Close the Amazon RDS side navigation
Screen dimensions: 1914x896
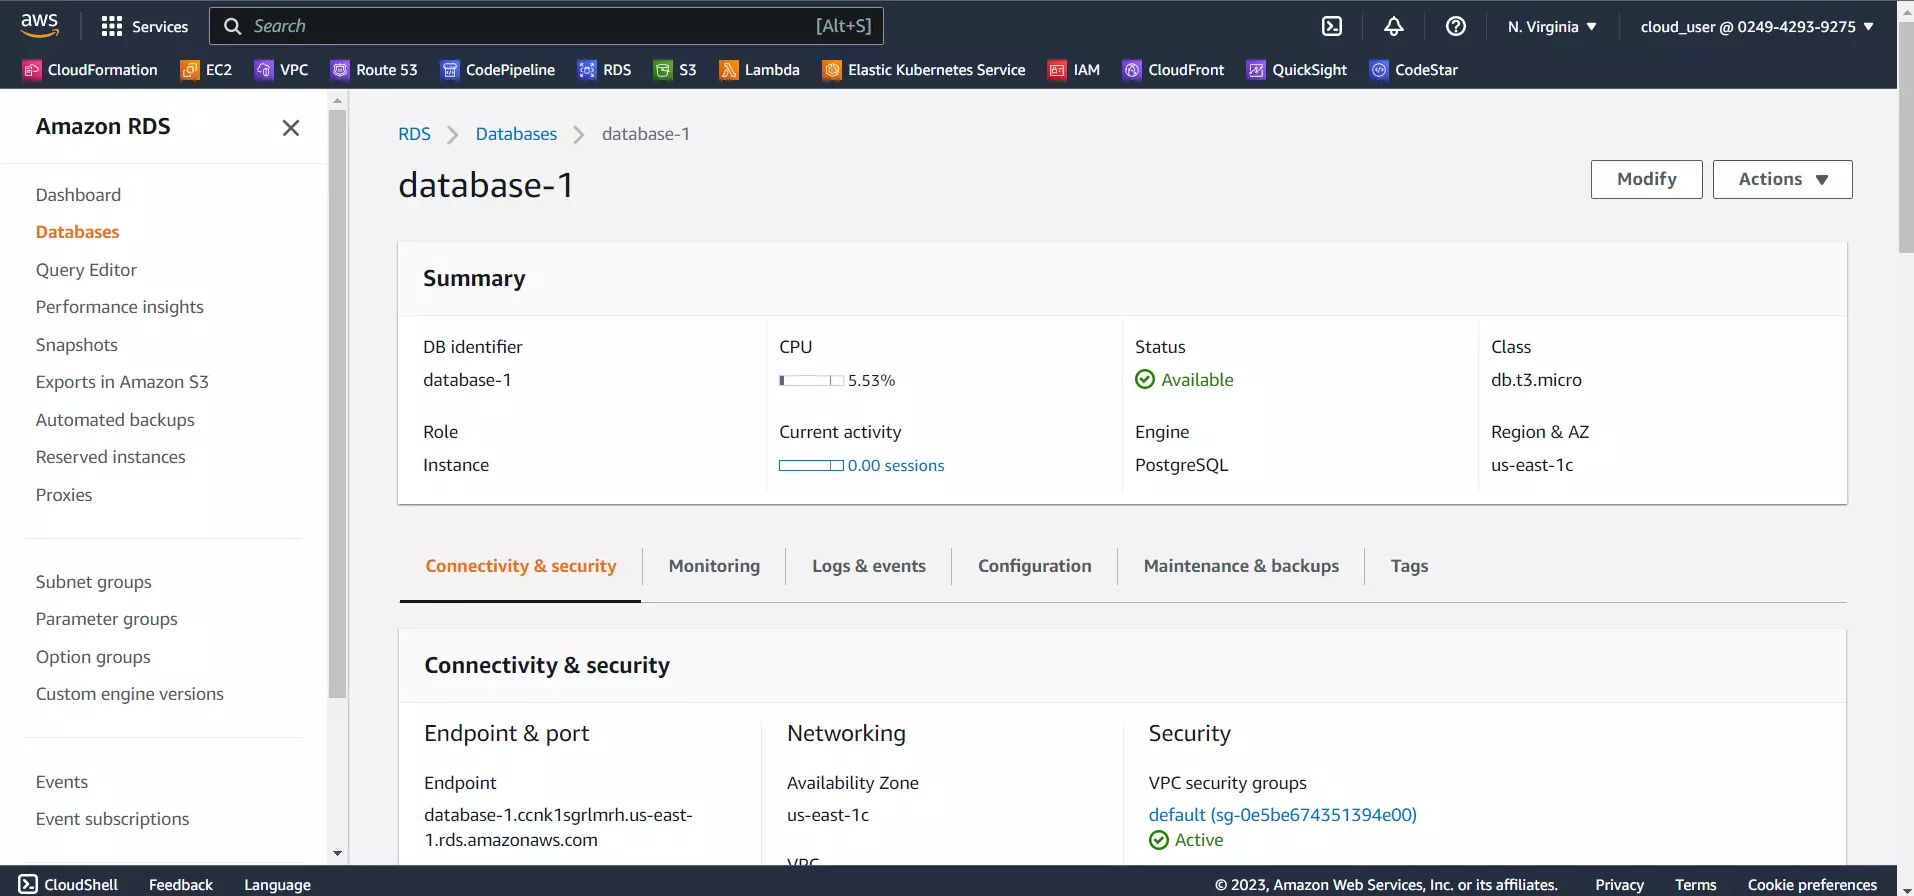[x=291, y=128]
